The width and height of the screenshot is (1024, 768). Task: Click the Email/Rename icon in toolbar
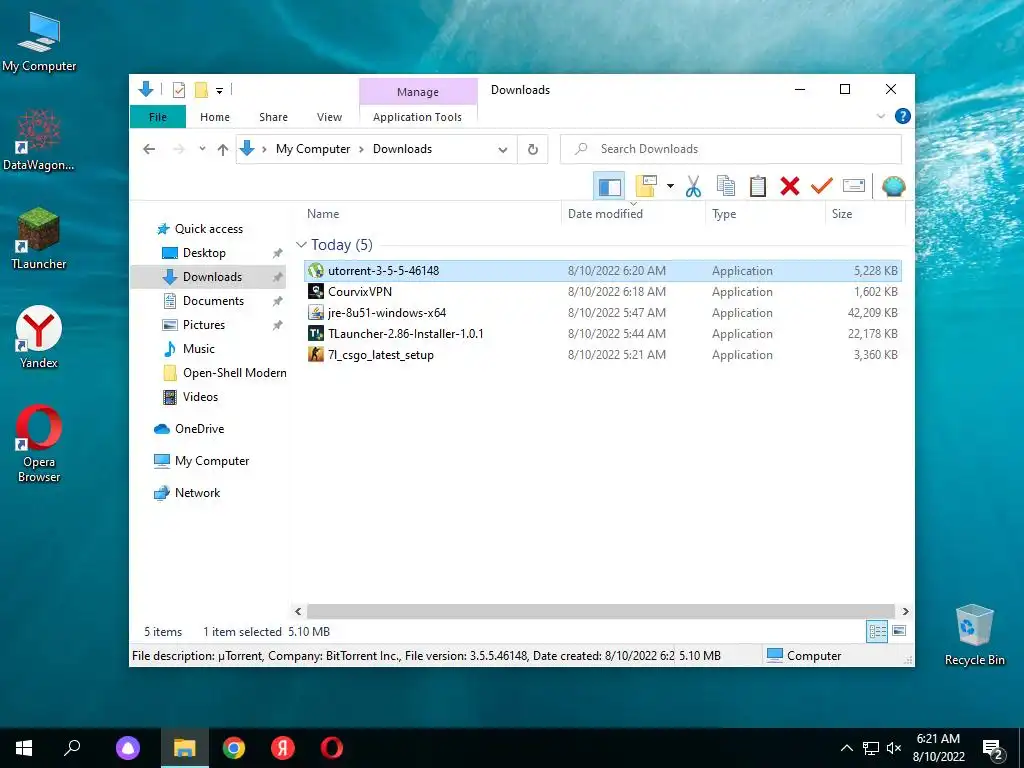854,186
